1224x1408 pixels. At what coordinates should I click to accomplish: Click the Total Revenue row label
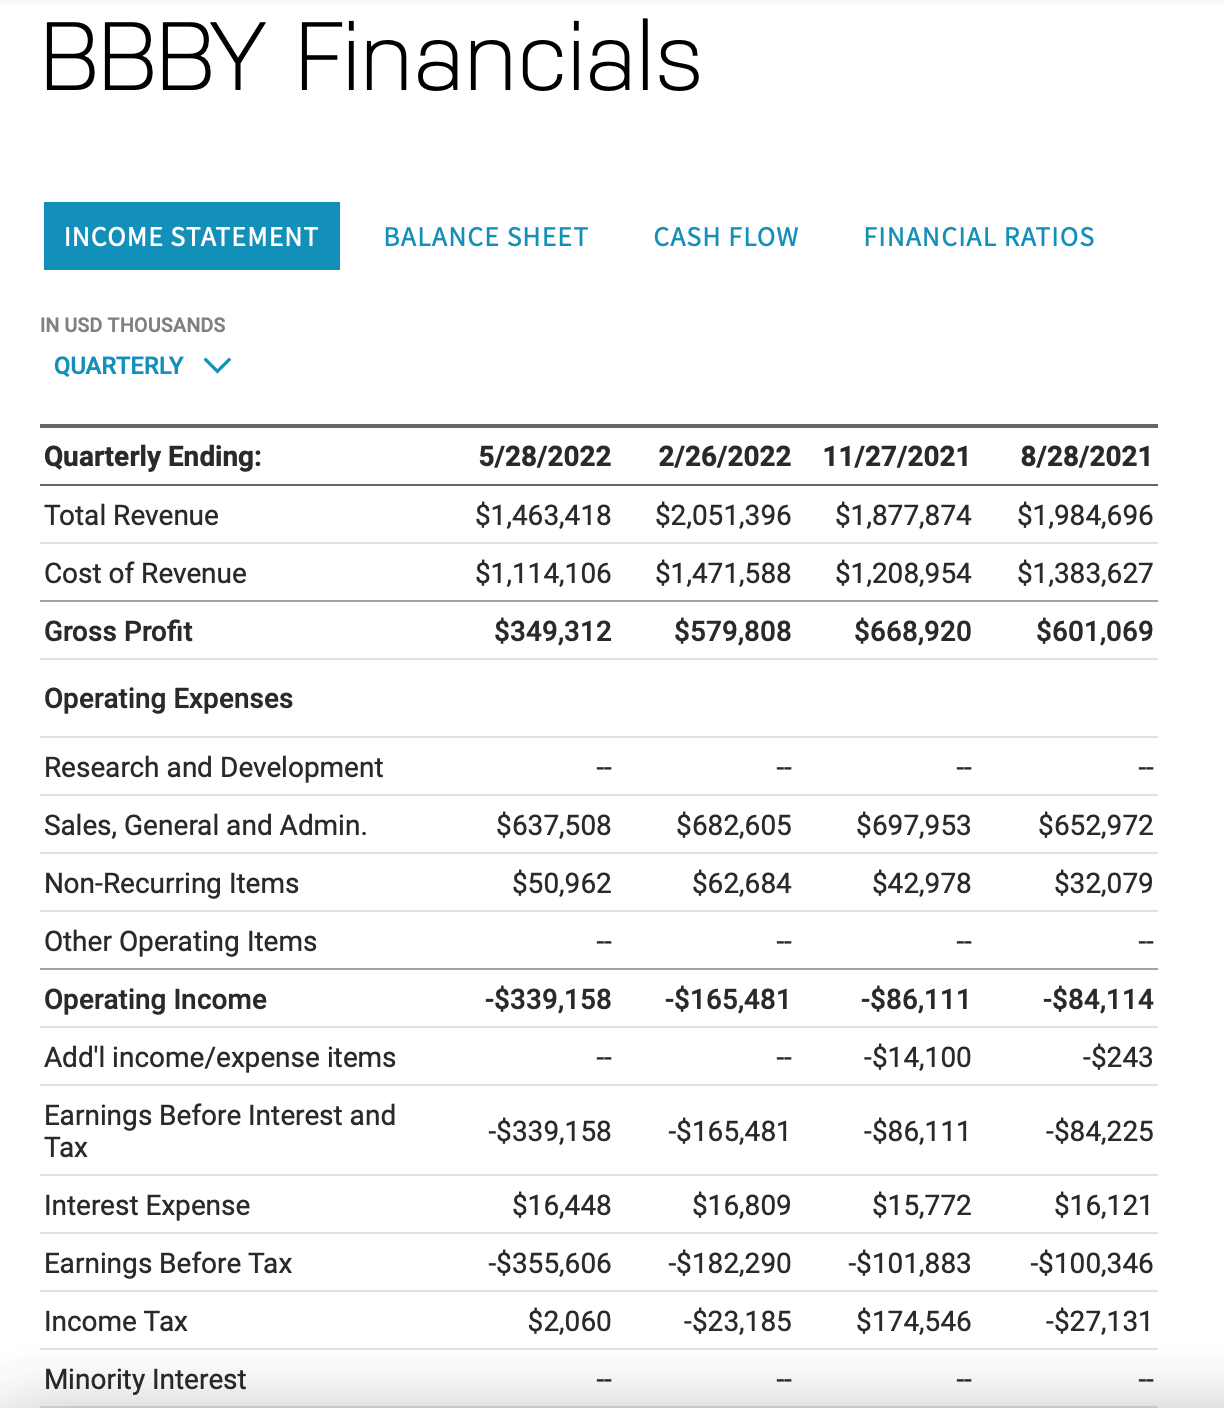click(131, 515)
